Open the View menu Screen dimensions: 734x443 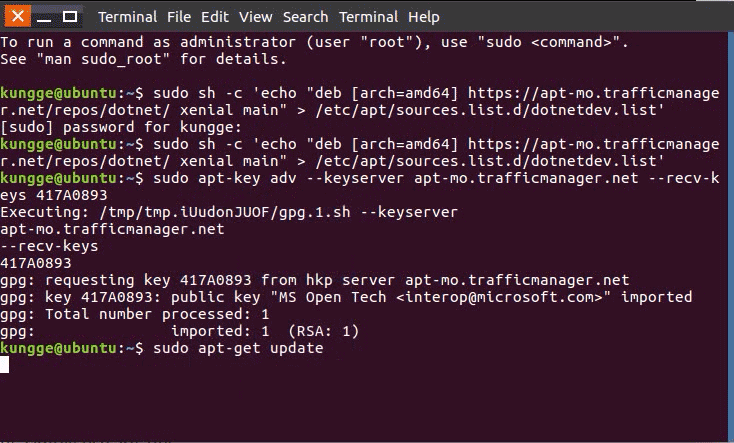tap(256, 17)
